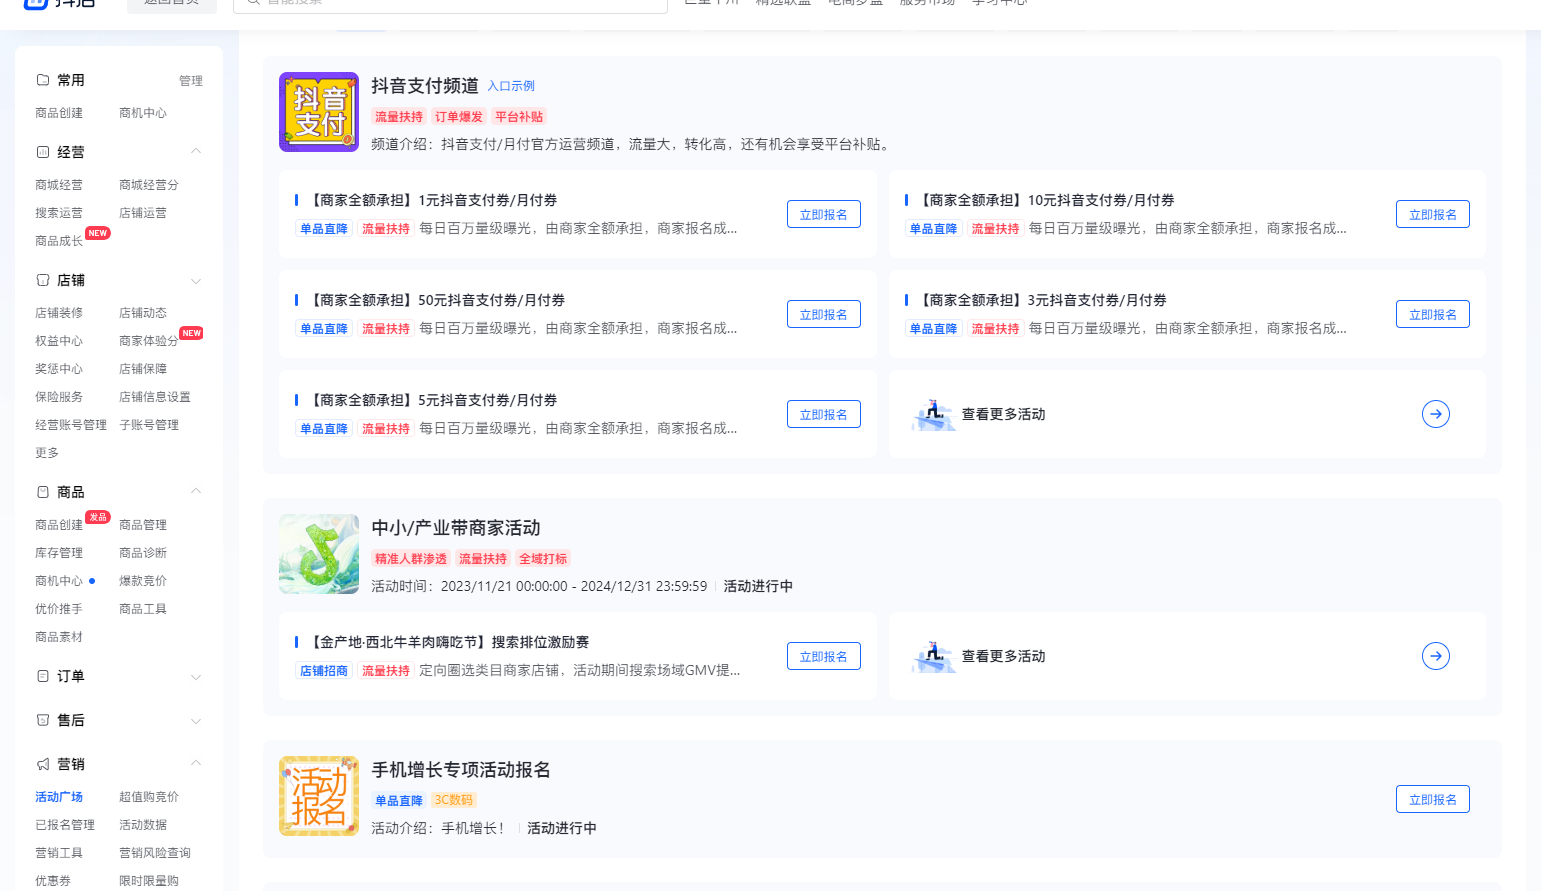Click the 商品 section icon in sidebar
Screen dimensions: 1541x891
coord(43,492)
